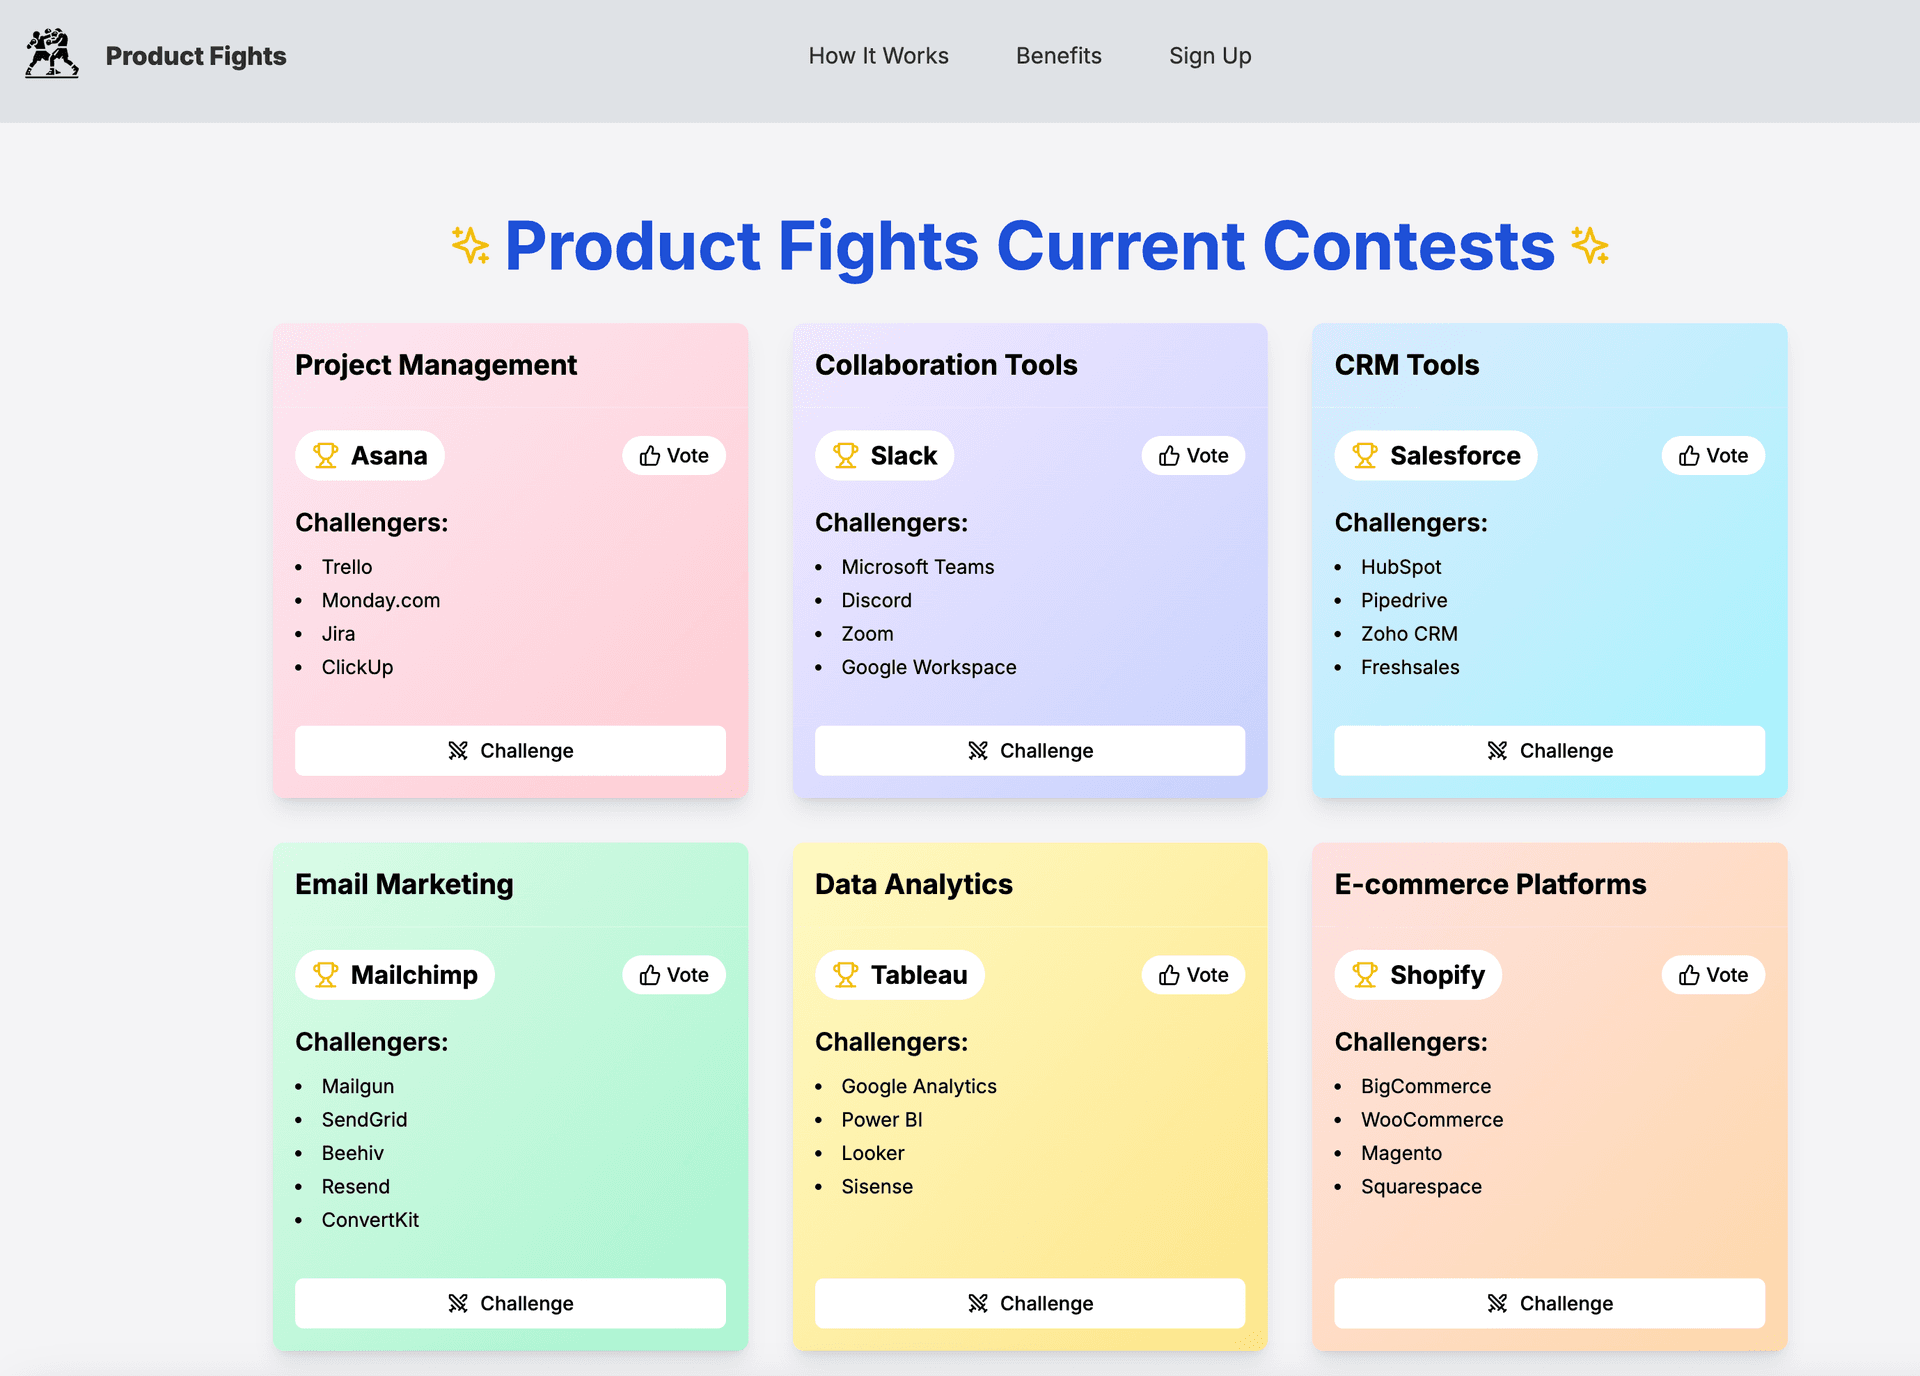Click Sign Up in the navigation bar
1920x1376 pixels.
(1212, 57)
